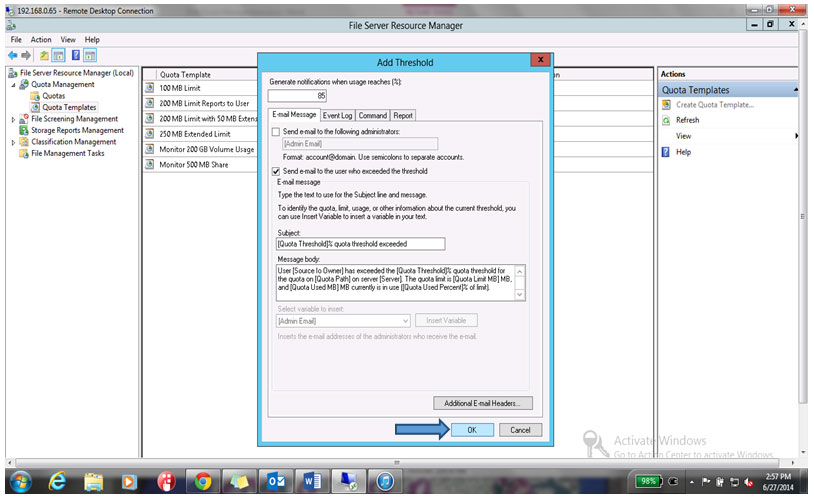The width and height of the screenshot is (814, 498).
Task: Uncheck Send e-mail to user who exceeded threshold
Action: point(276,171)
